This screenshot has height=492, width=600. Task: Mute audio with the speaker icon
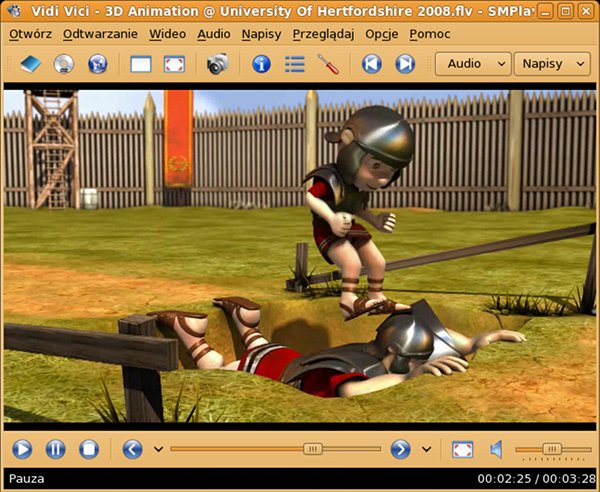pos(496,450)
